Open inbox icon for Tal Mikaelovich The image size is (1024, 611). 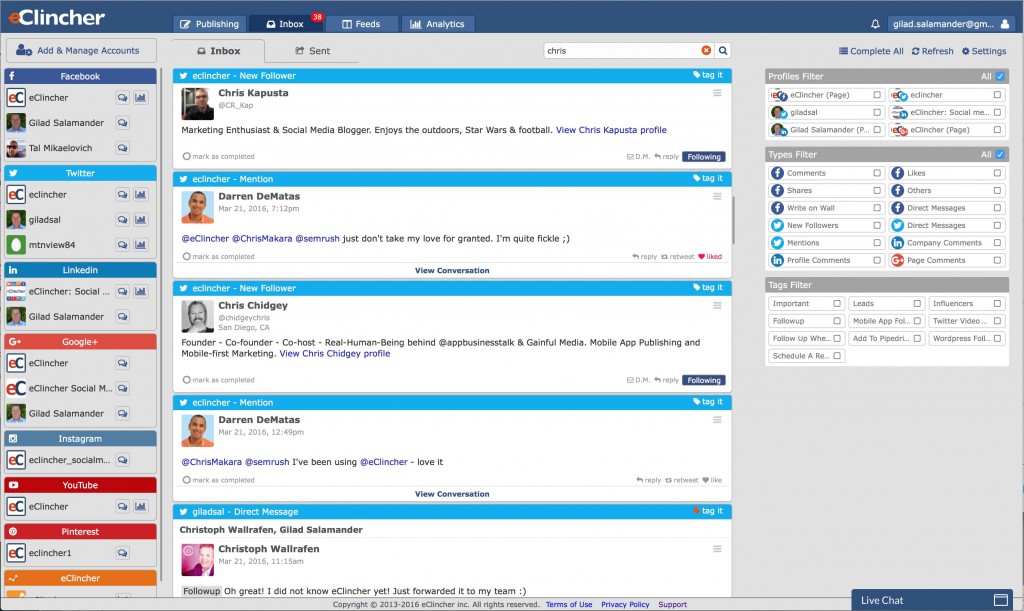point(122,148)
